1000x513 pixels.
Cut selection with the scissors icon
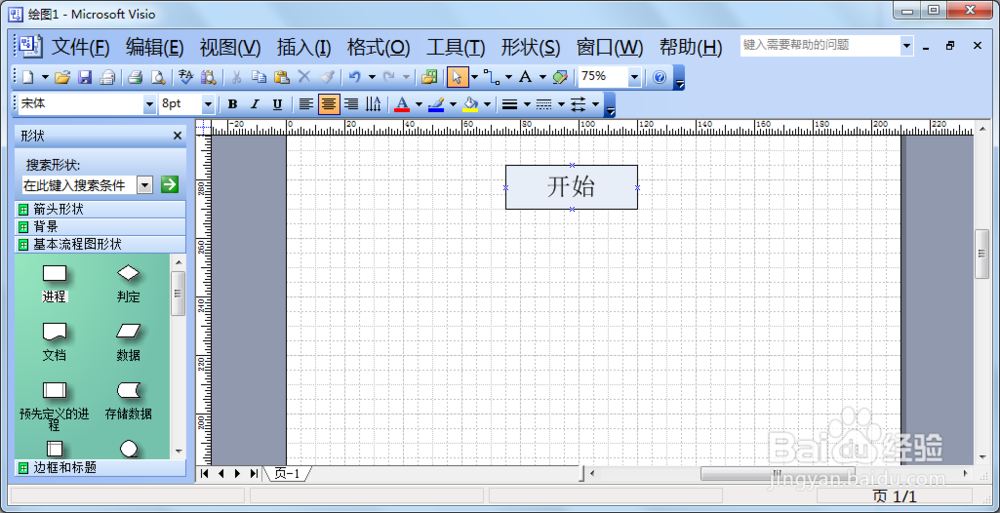point(237,78)
